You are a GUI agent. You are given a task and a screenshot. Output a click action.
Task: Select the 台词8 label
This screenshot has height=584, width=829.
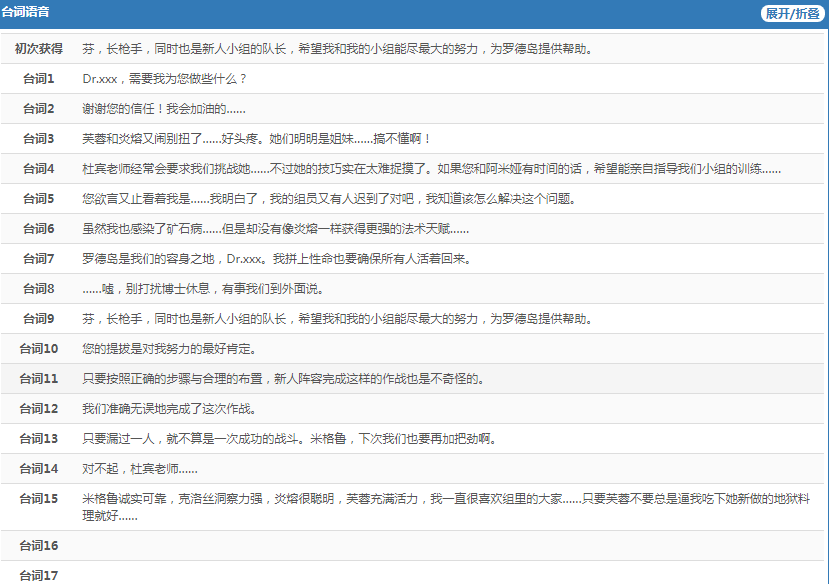point(39,289)
